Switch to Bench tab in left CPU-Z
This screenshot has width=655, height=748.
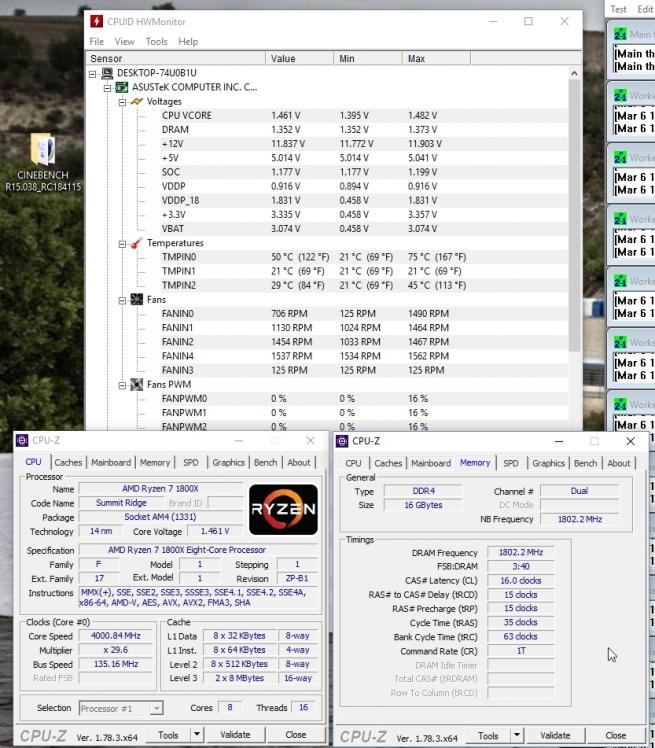265,462
